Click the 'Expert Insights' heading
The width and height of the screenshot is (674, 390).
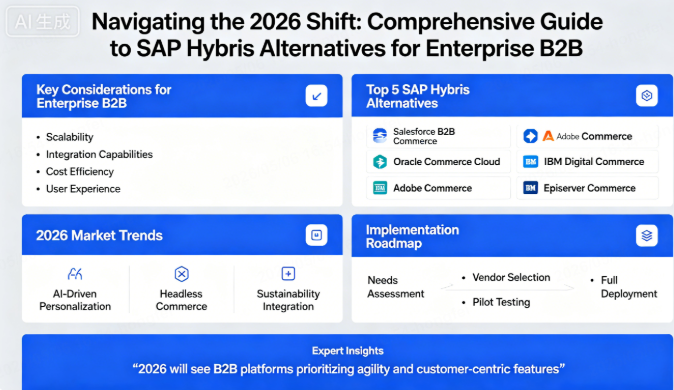tap(348, 351)
